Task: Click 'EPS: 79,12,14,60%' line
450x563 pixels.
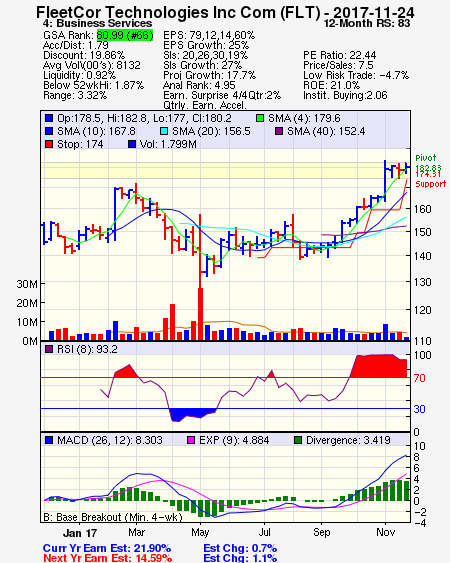Action: coord(209,35)
